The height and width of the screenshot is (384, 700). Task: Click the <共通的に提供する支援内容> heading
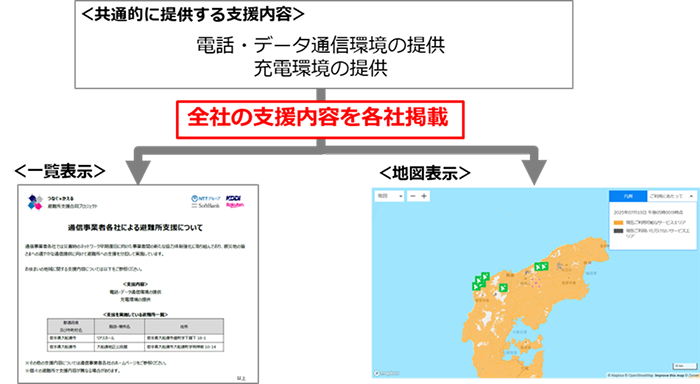(192, 14)
